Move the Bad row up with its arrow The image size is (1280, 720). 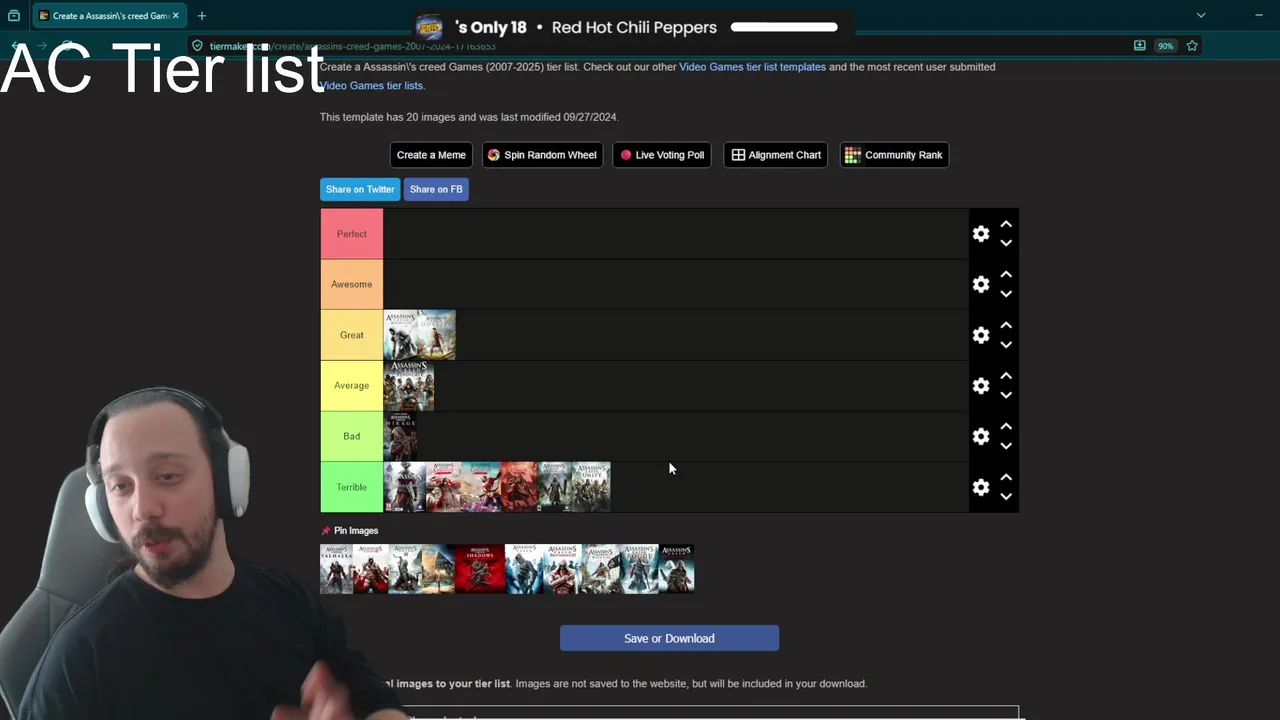[1006, 427]
